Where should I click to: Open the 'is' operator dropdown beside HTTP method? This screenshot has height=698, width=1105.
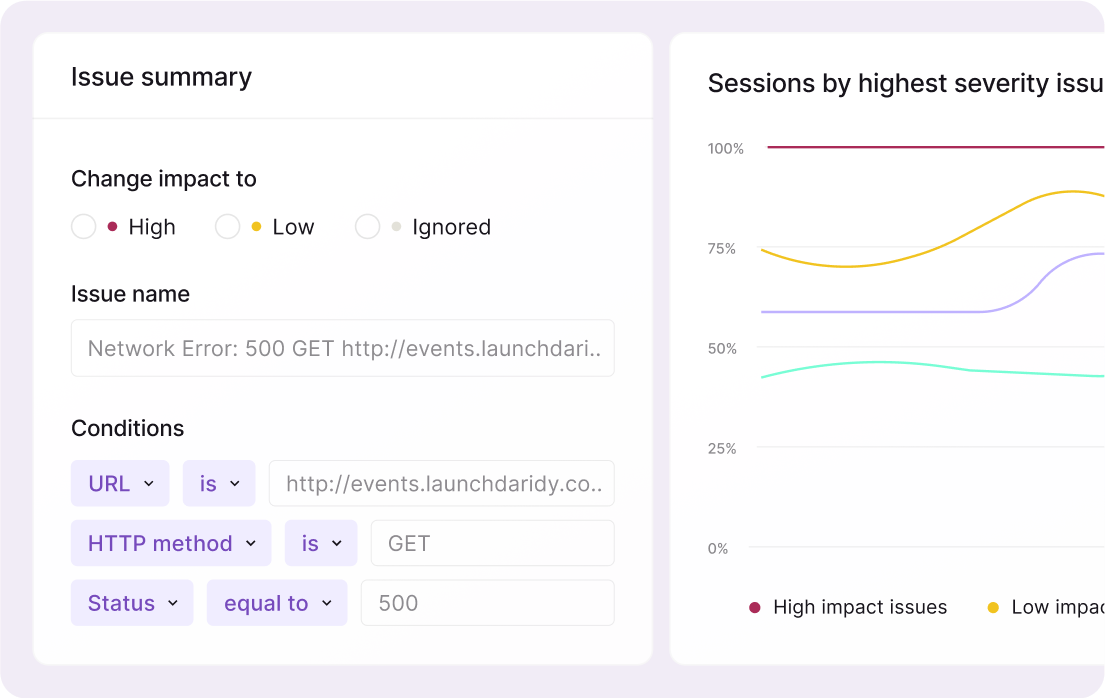pyautogui.click(x=321, y=544)
